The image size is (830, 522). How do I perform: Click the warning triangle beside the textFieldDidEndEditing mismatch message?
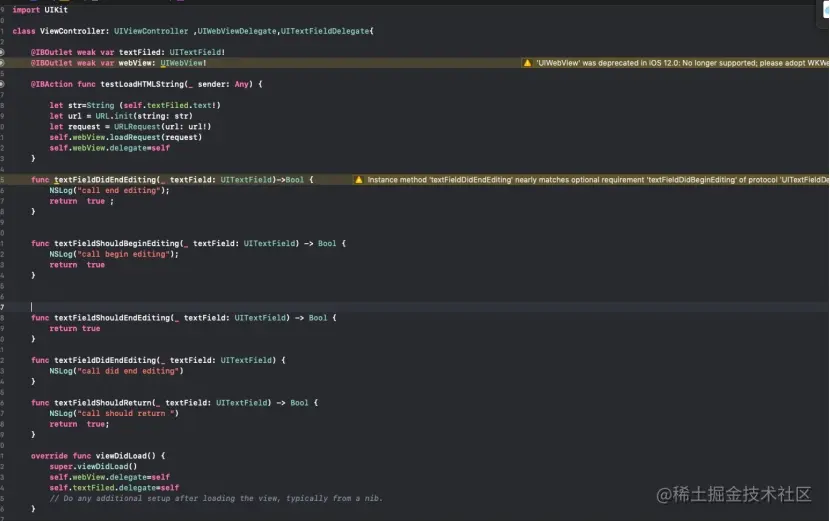click(358, 180)
